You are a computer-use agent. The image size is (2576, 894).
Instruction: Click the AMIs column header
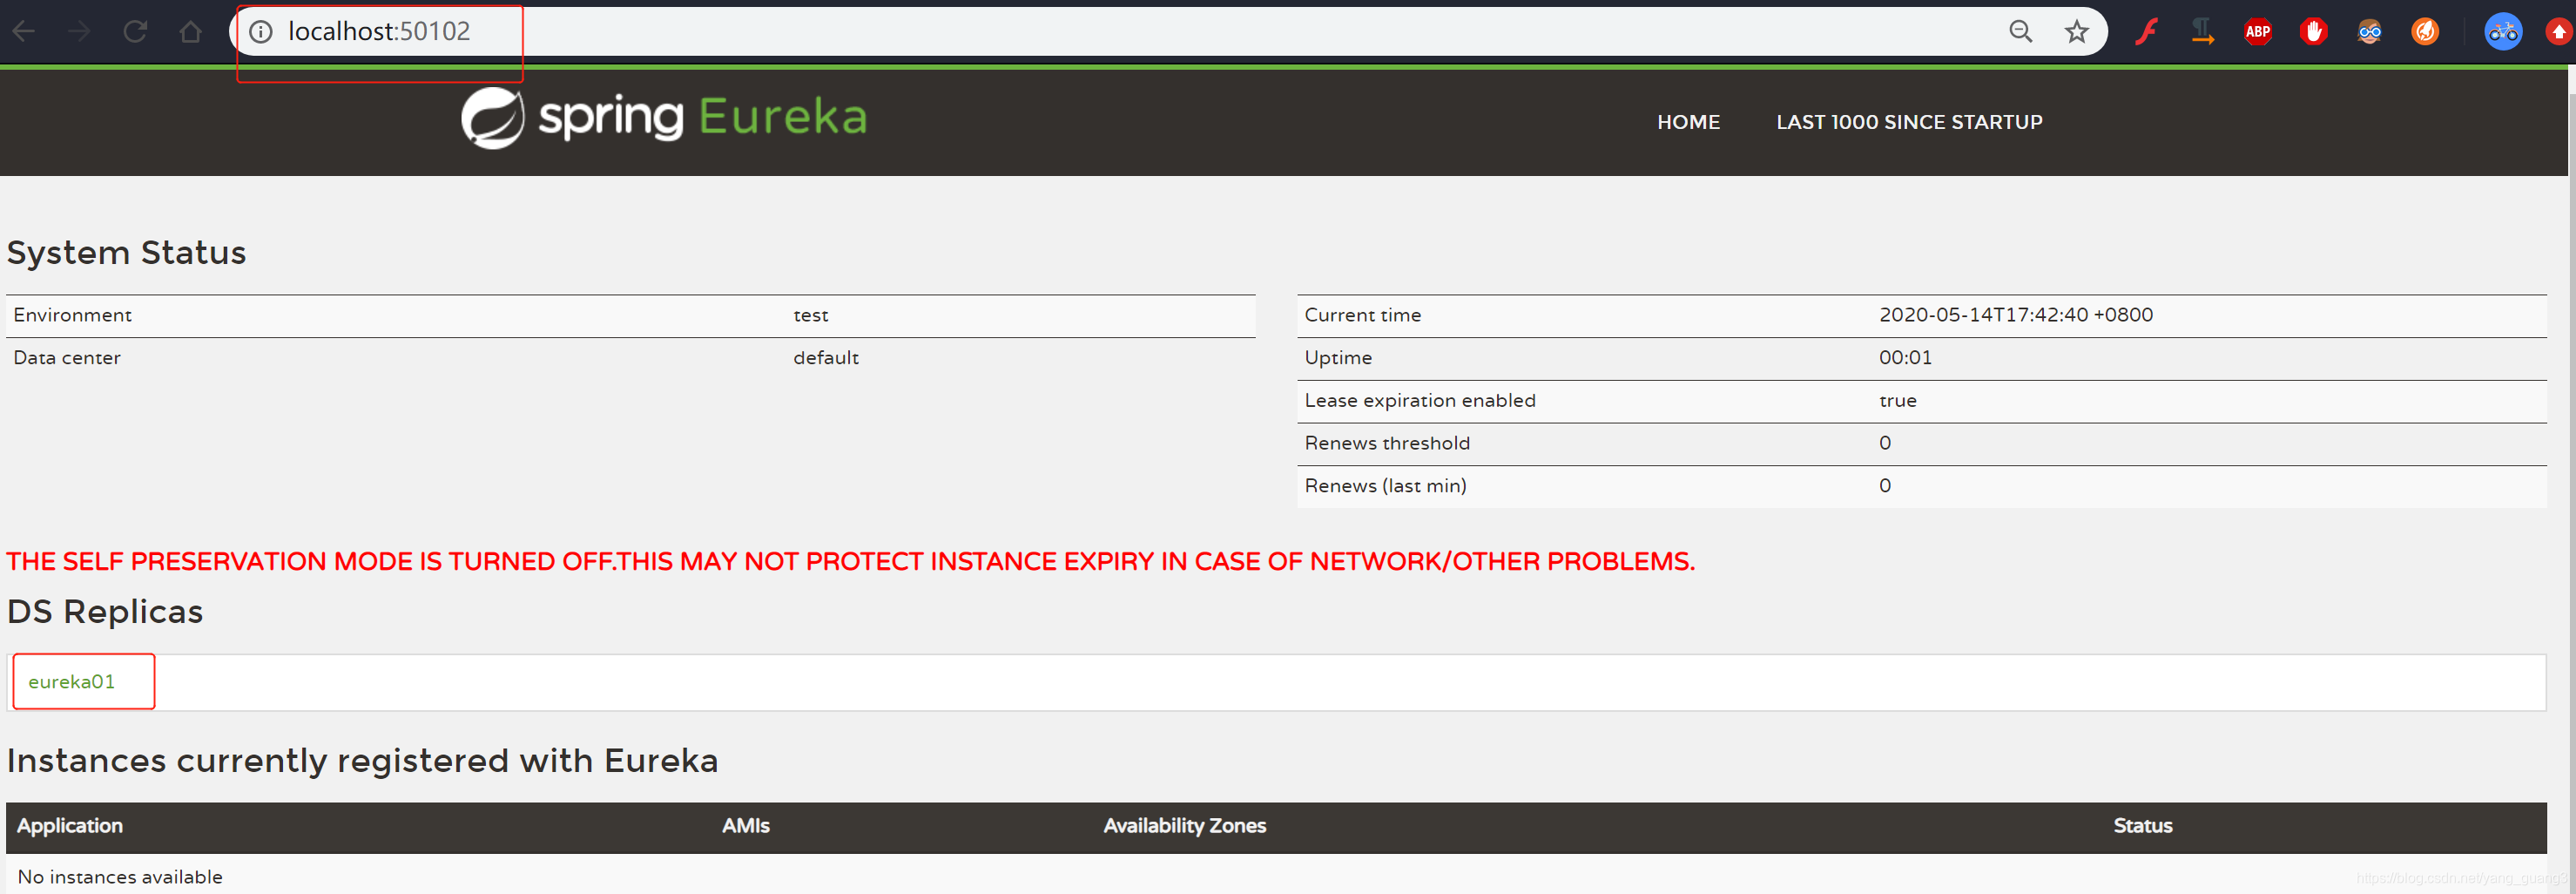746,825
